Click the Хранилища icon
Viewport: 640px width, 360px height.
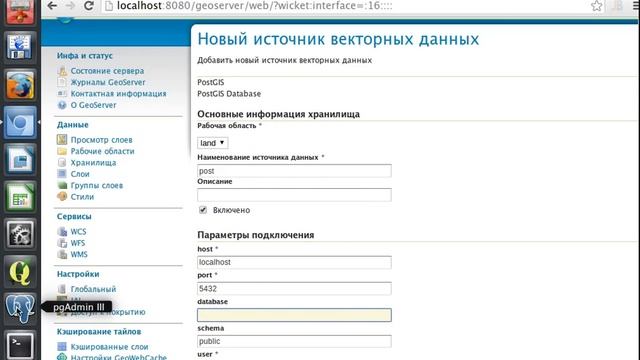tap(62, 162)
